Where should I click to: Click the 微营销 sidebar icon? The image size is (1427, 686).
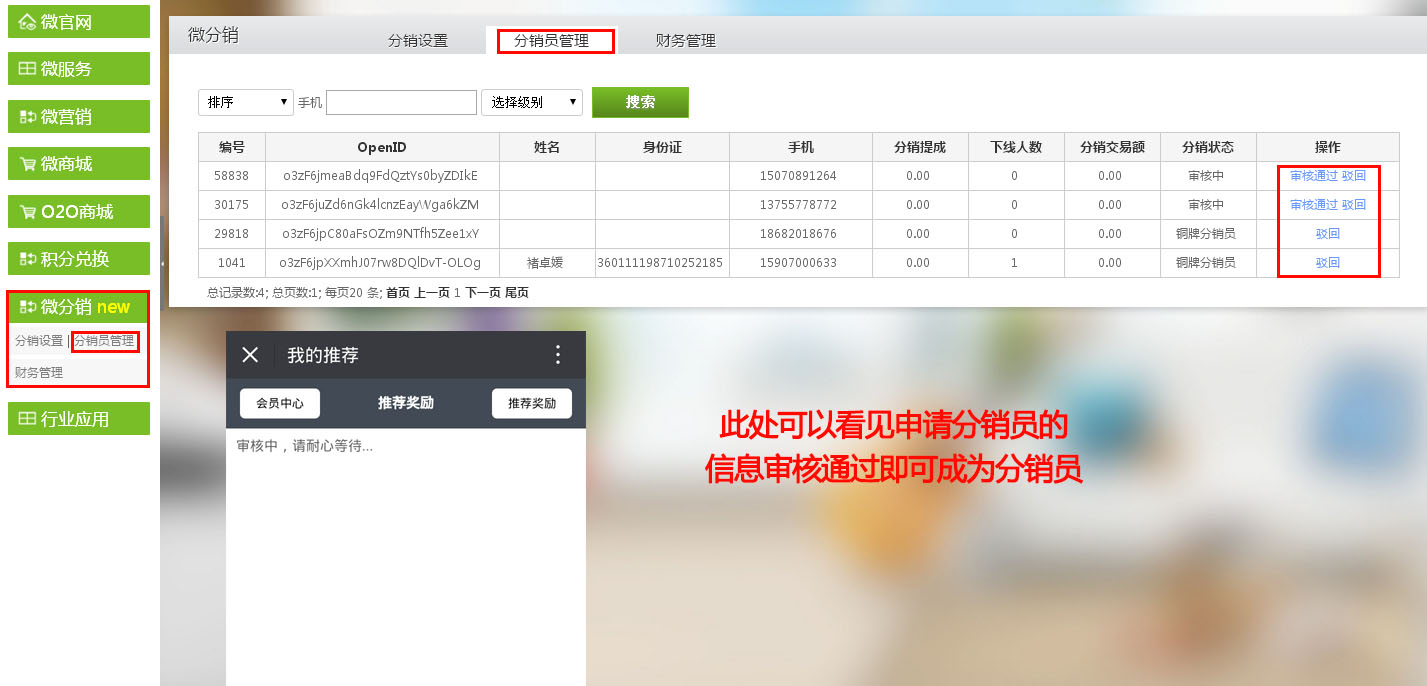28,117
